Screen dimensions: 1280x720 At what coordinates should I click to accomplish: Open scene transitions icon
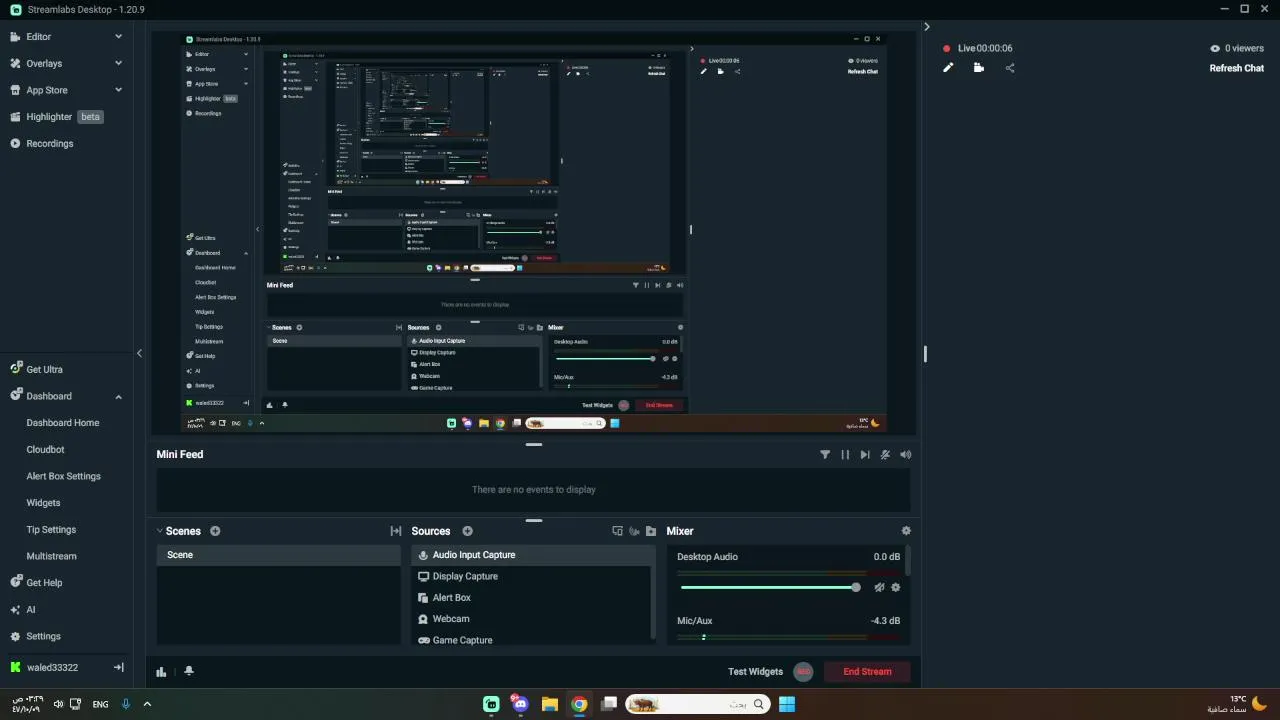click(x=395, y=531)
